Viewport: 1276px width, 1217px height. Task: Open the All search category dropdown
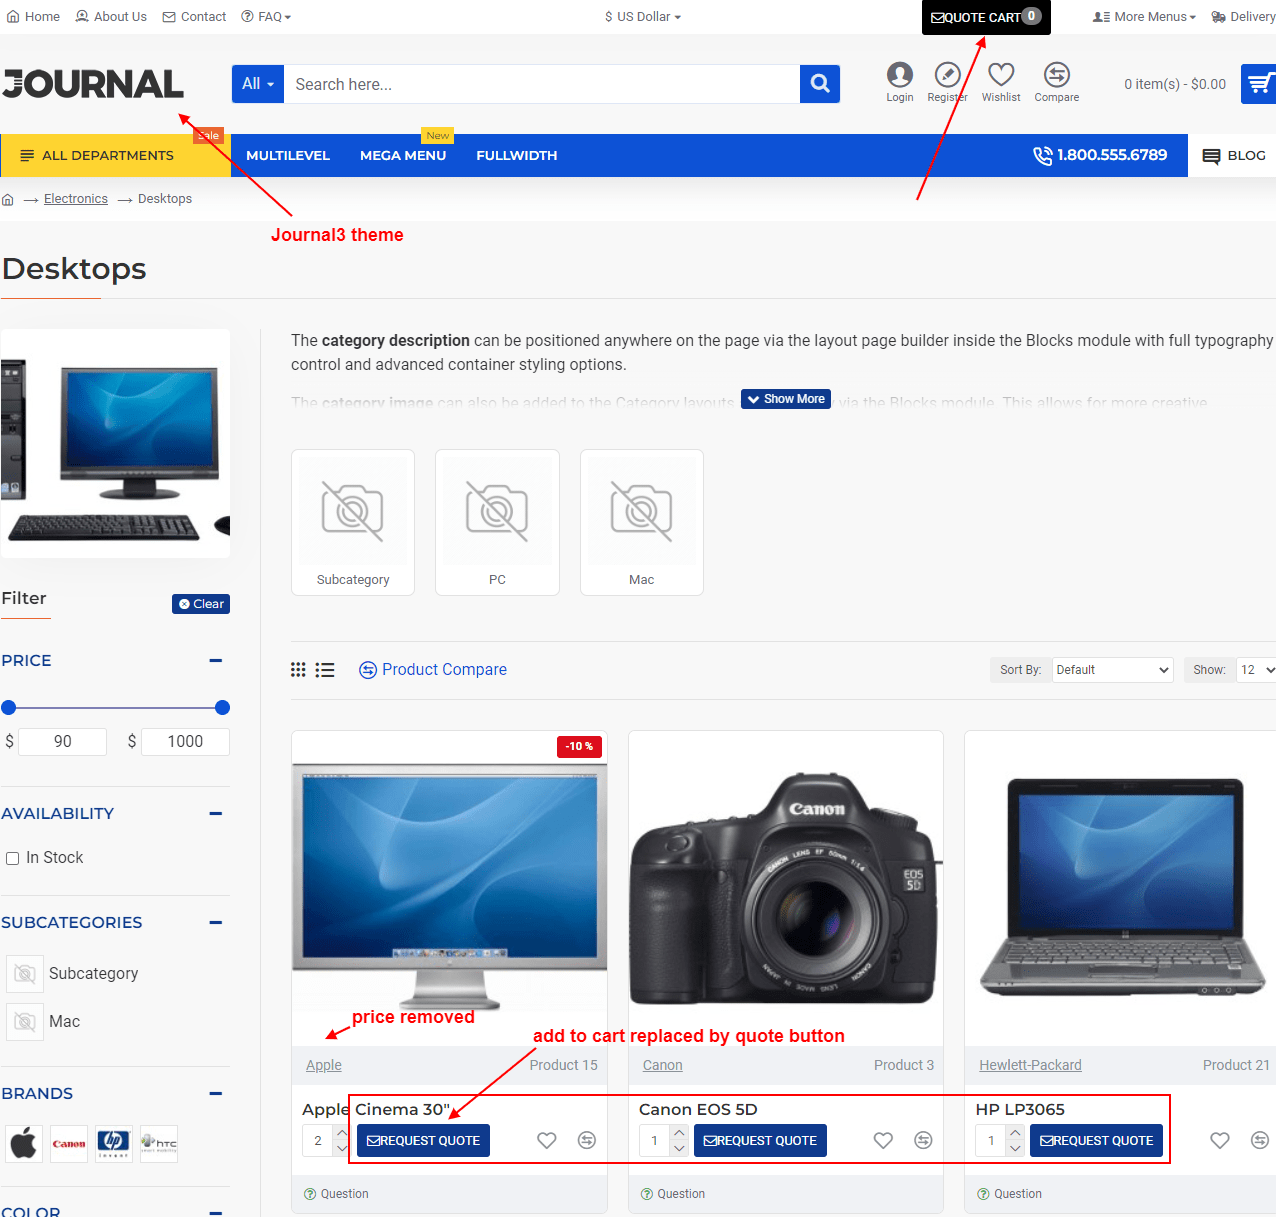point(258,84)
